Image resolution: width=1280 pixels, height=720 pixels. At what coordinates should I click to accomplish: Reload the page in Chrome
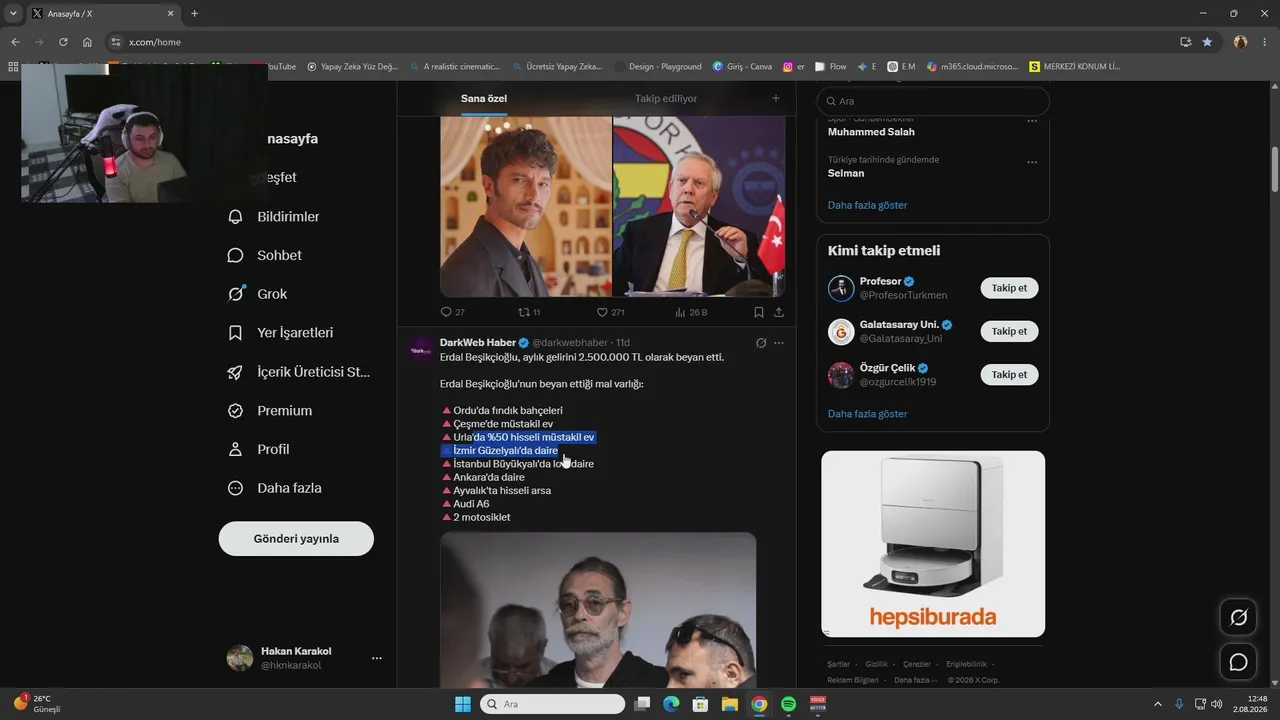(63, 42)
